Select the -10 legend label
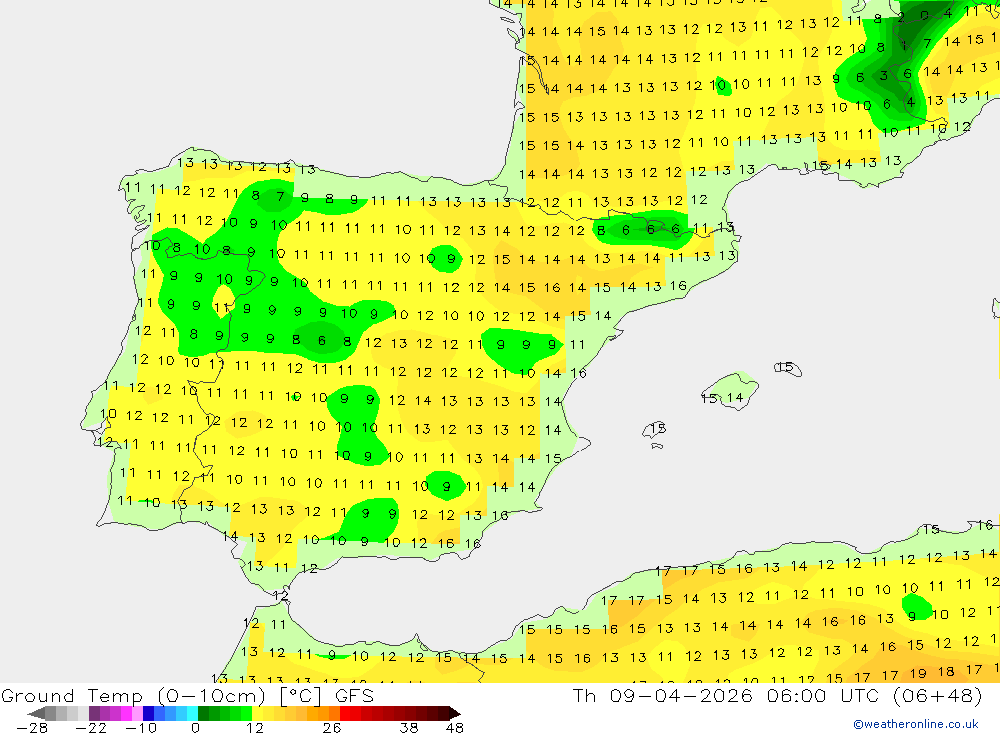The height and width of the screenshot is (733, 1000). point(141,727)
